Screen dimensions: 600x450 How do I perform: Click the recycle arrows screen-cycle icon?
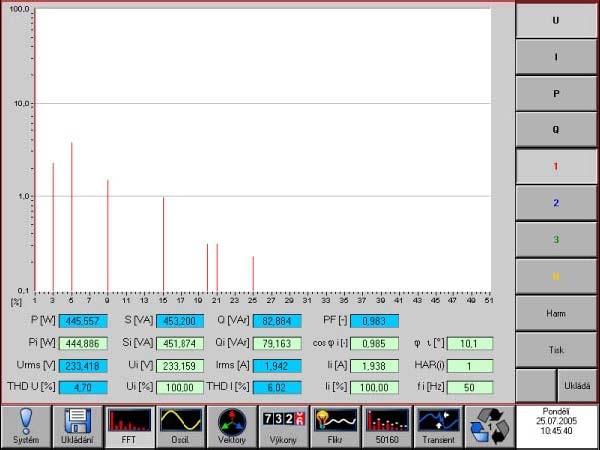point(490,427)
